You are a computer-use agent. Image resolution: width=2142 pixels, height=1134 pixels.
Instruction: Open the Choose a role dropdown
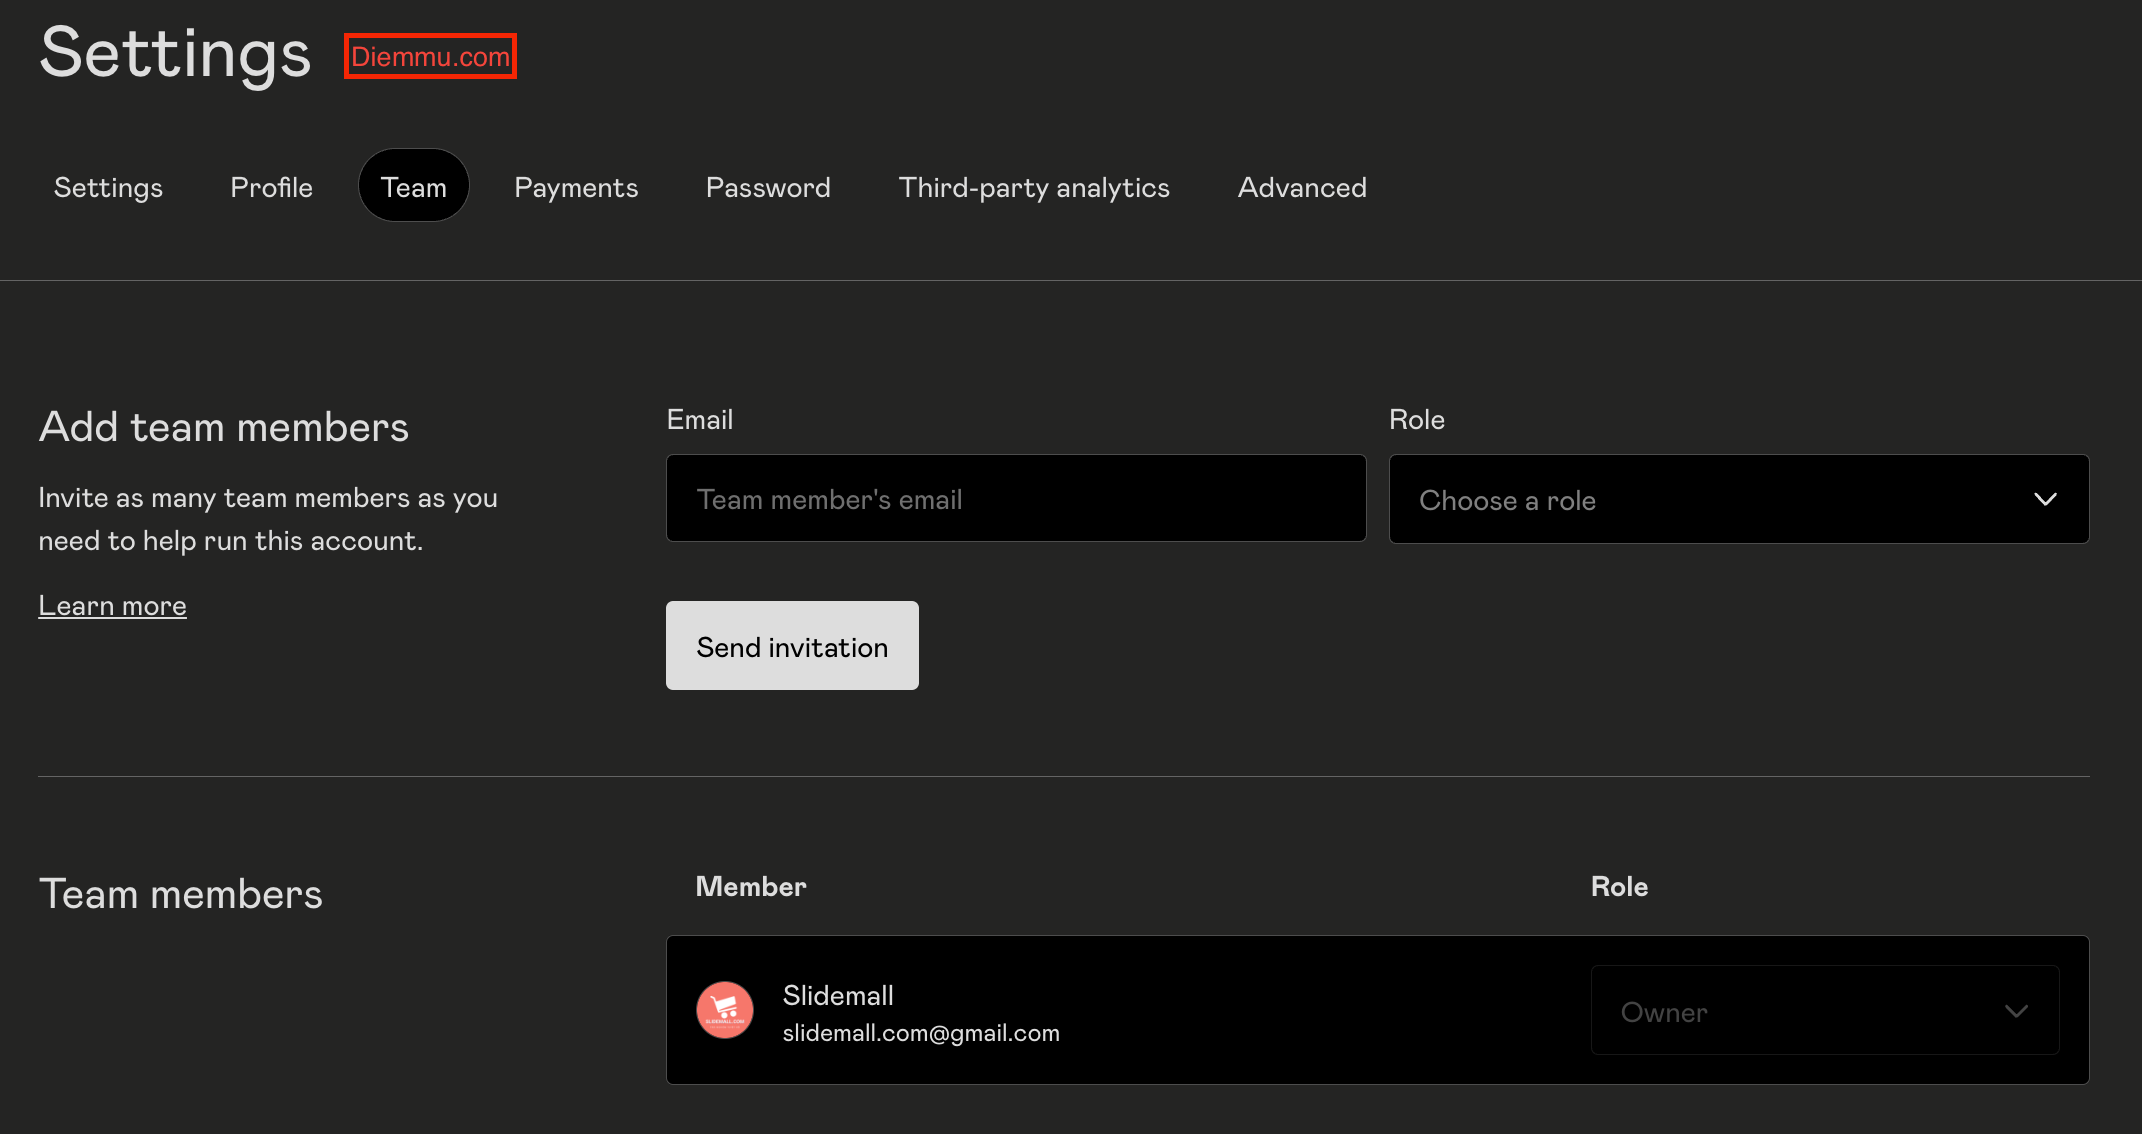click(1738, 499)
